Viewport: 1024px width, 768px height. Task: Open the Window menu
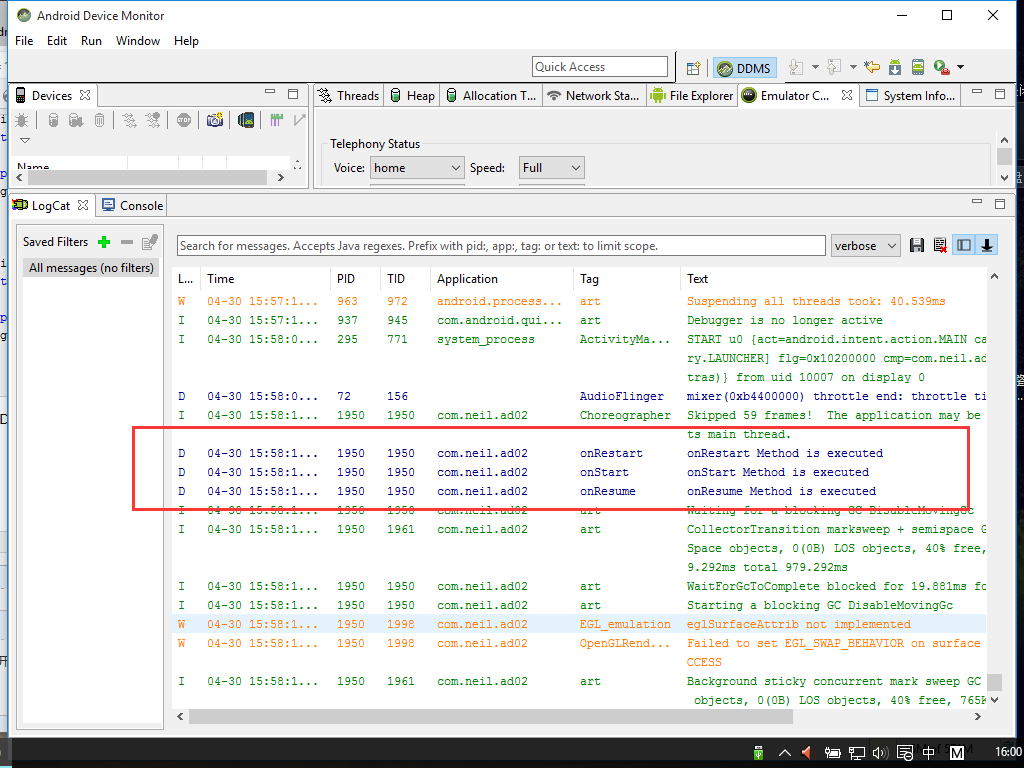(138, 40)
